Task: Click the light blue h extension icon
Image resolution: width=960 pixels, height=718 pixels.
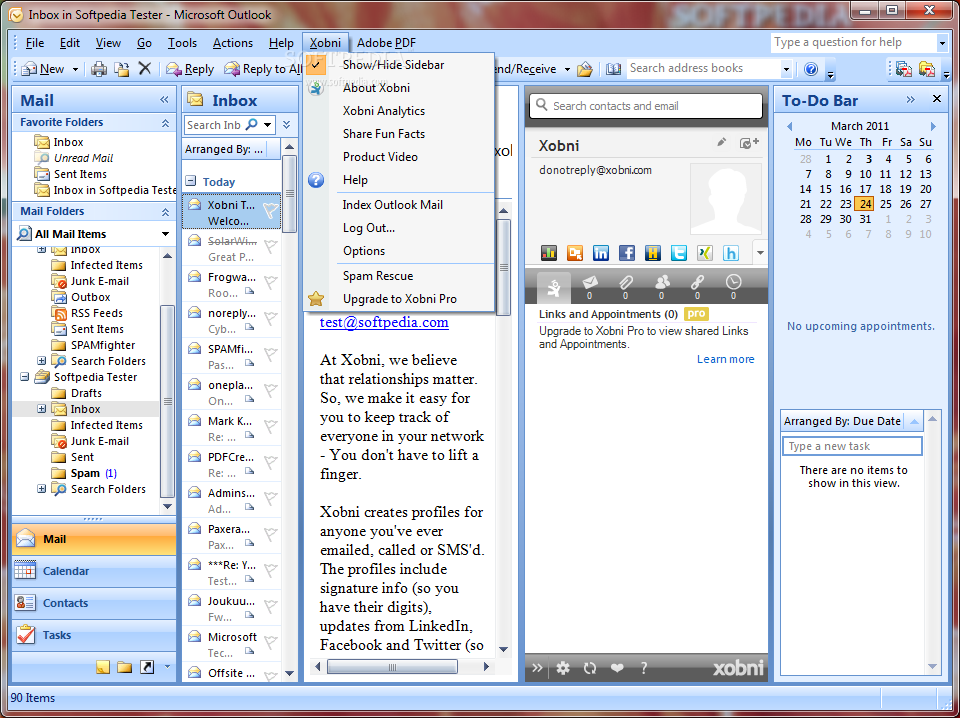Action: tap(731, 252)
